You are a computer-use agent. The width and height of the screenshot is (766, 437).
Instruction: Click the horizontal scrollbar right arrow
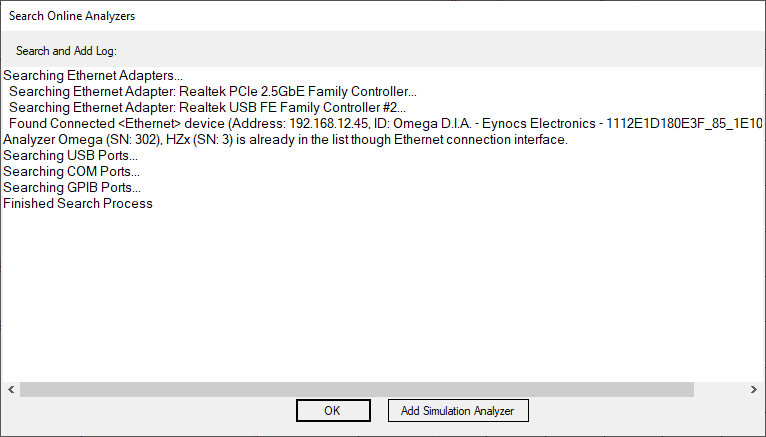coord(755,389)
